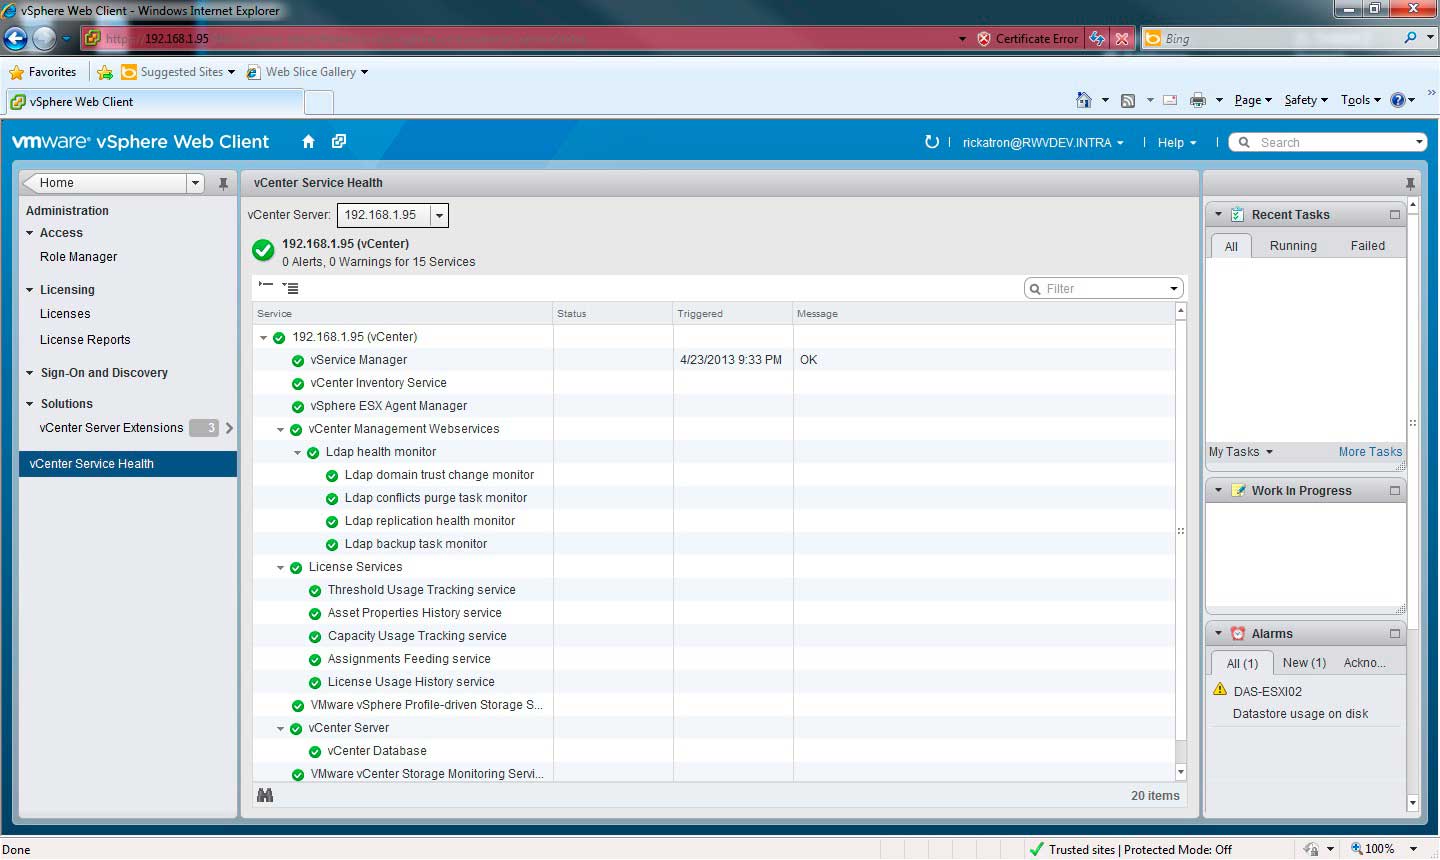Open the My Tasks dropdown
1440x860 pixels.
pyautogui.click(x=1241, y=452)
